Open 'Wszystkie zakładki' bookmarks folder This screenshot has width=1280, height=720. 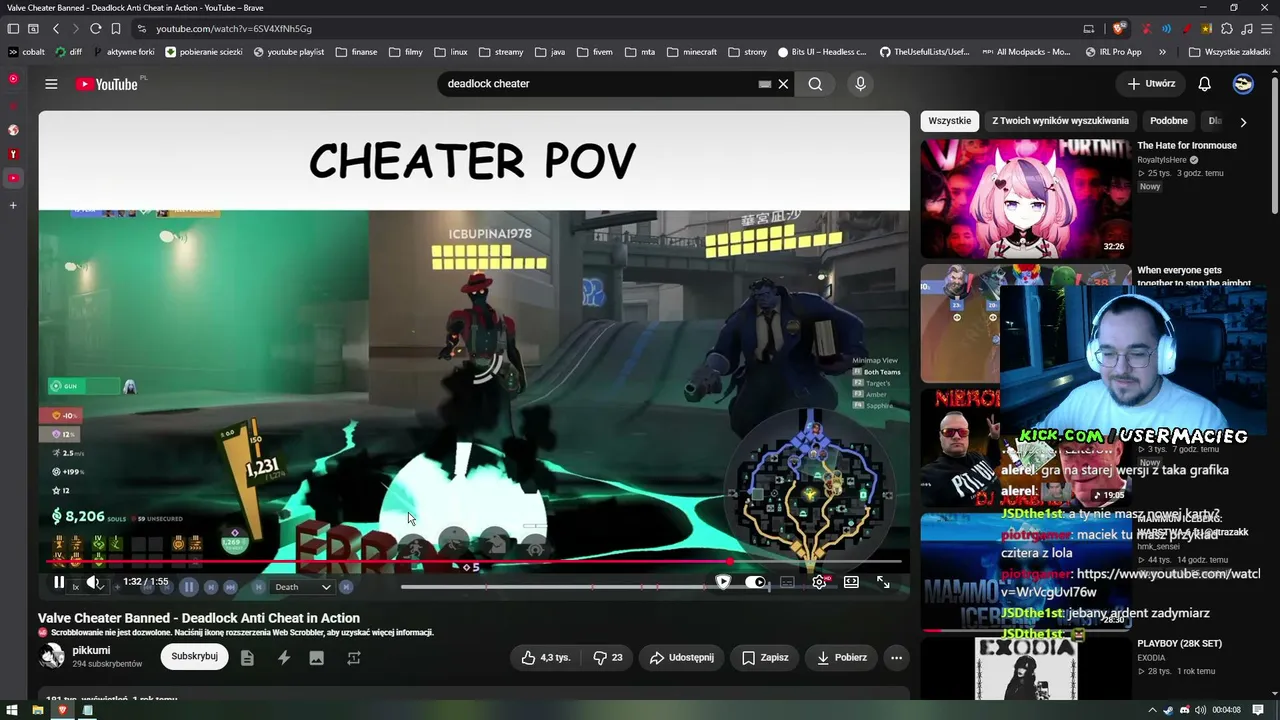click(1229, 52)
